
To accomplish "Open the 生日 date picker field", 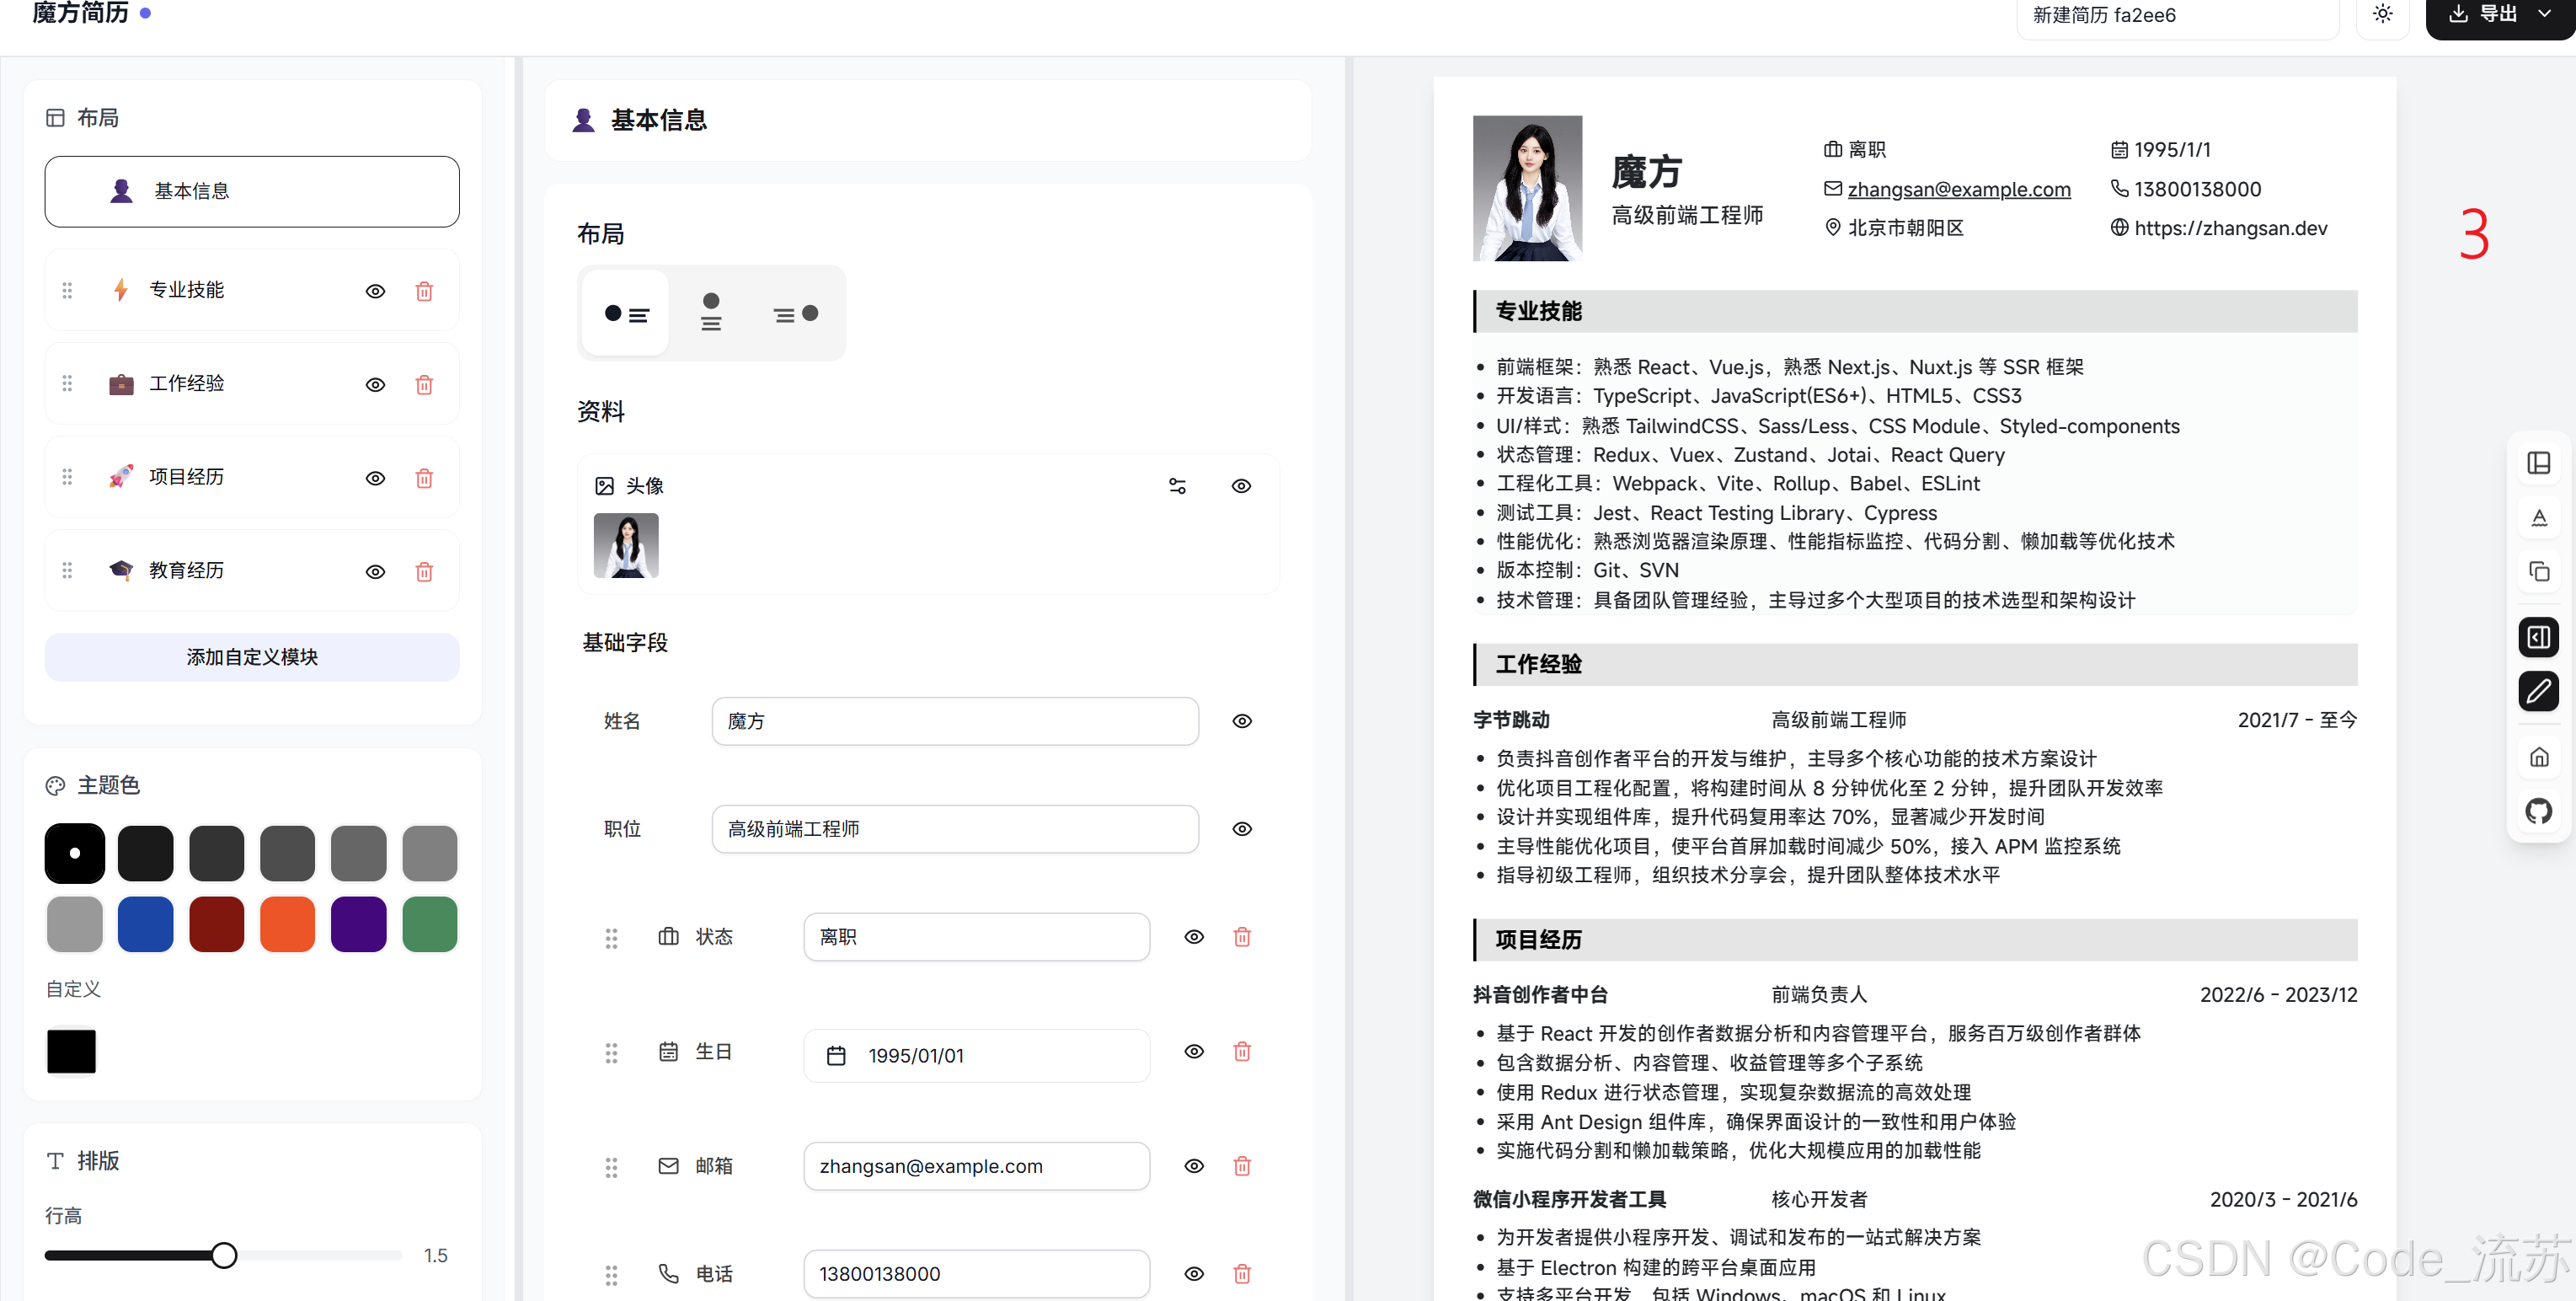I will [976, 1056].
